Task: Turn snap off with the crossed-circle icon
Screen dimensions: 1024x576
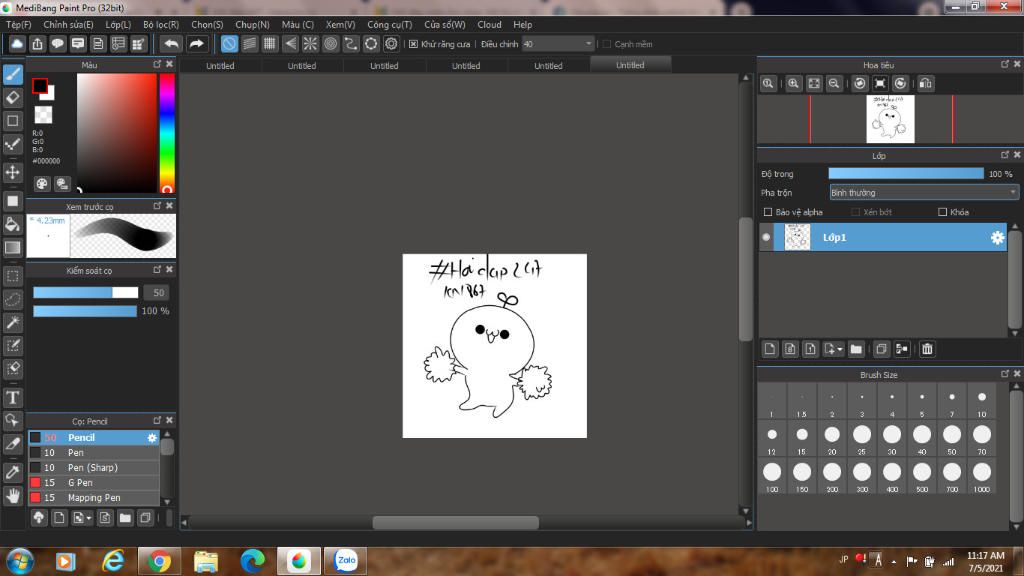Action: 229,44
